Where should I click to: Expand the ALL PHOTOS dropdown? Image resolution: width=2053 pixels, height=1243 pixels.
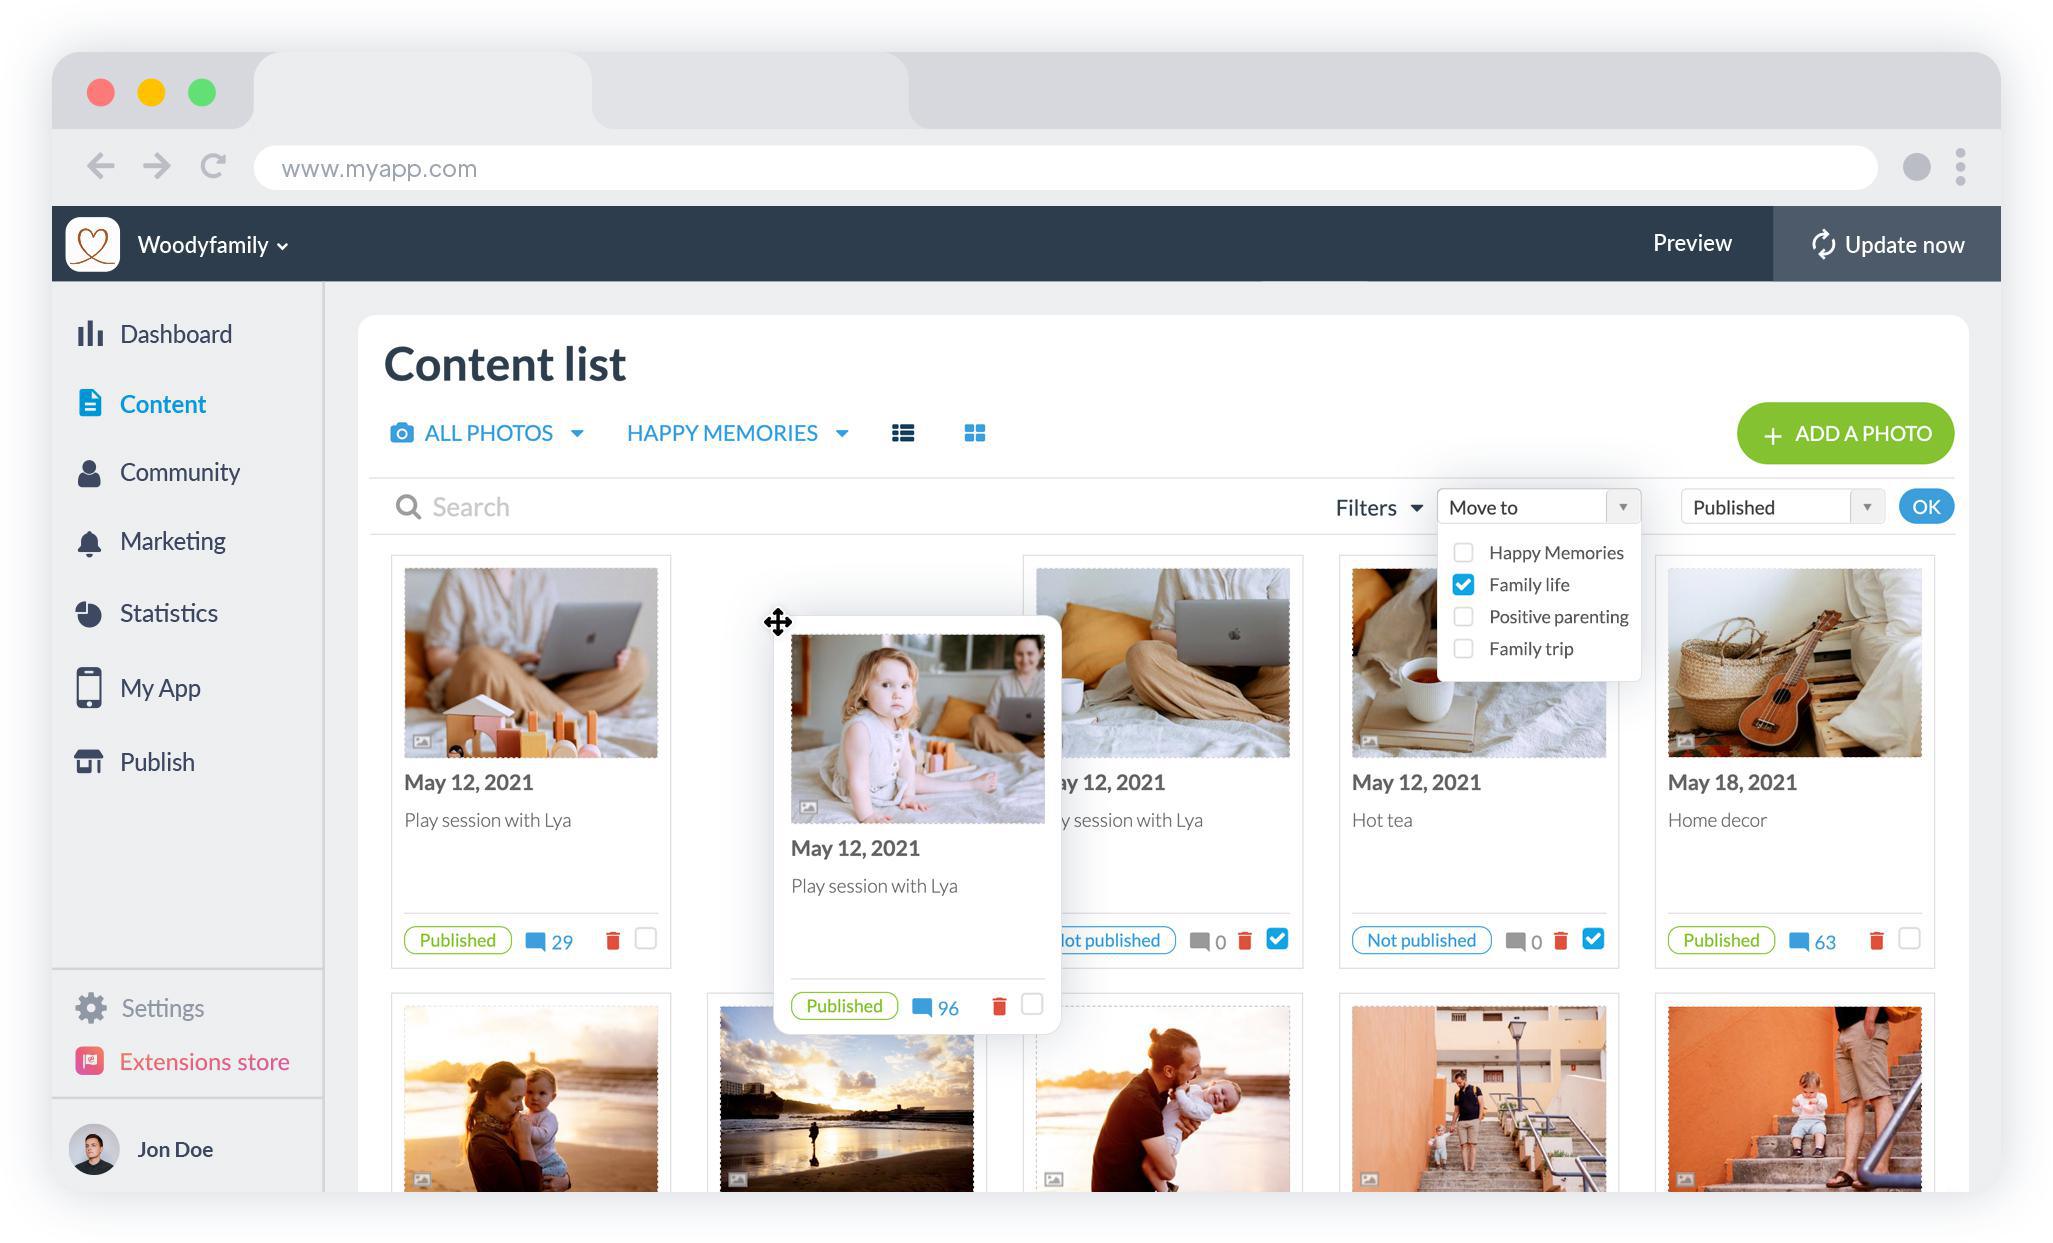tap(578, 434)
